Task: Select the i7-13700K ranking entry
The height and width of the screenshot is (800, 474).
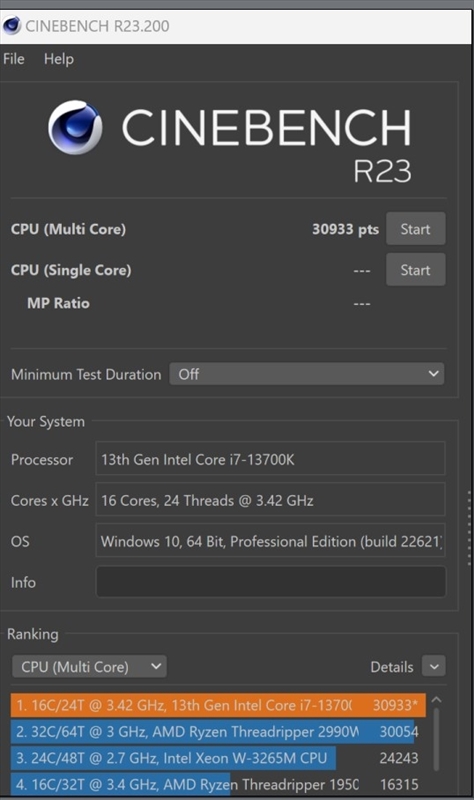Action: [218, 705]
